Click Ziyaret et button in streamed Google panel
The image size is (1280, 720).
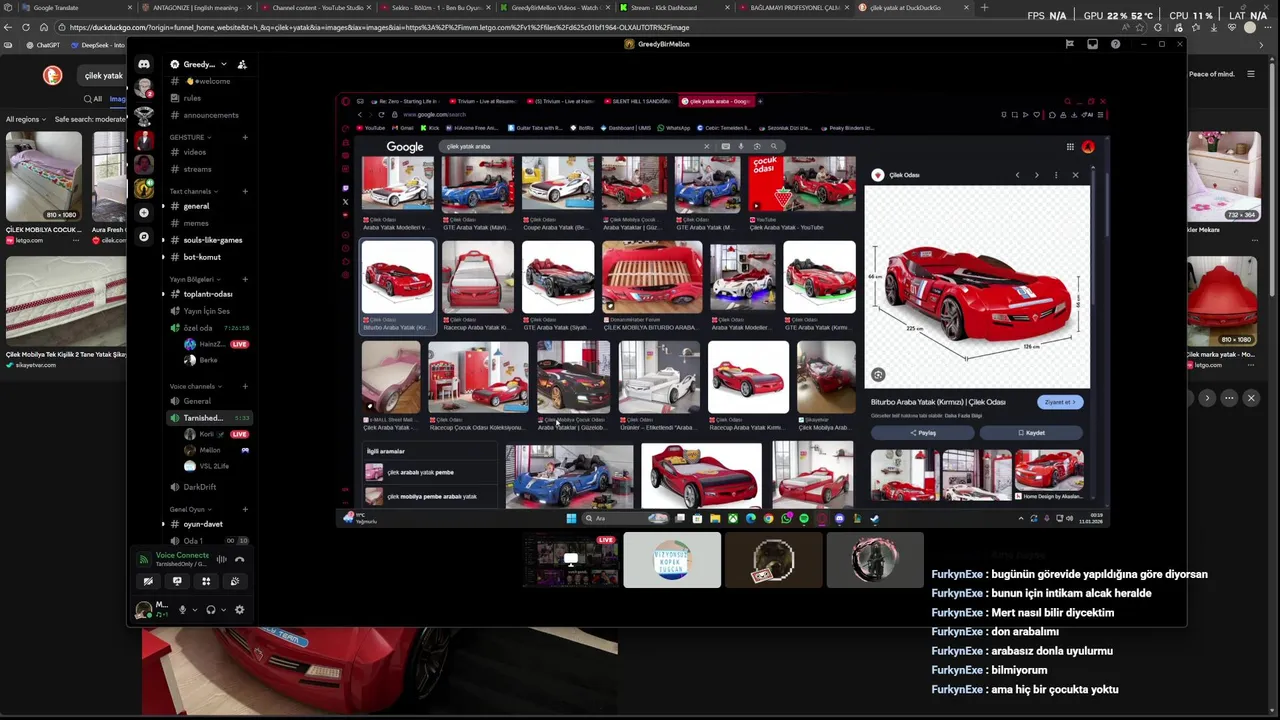[x=1060, y=402]
